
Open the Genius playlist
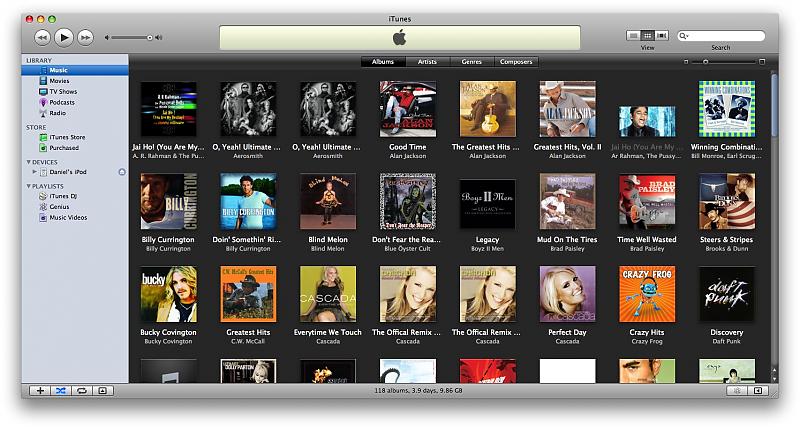tap(59, 207)
